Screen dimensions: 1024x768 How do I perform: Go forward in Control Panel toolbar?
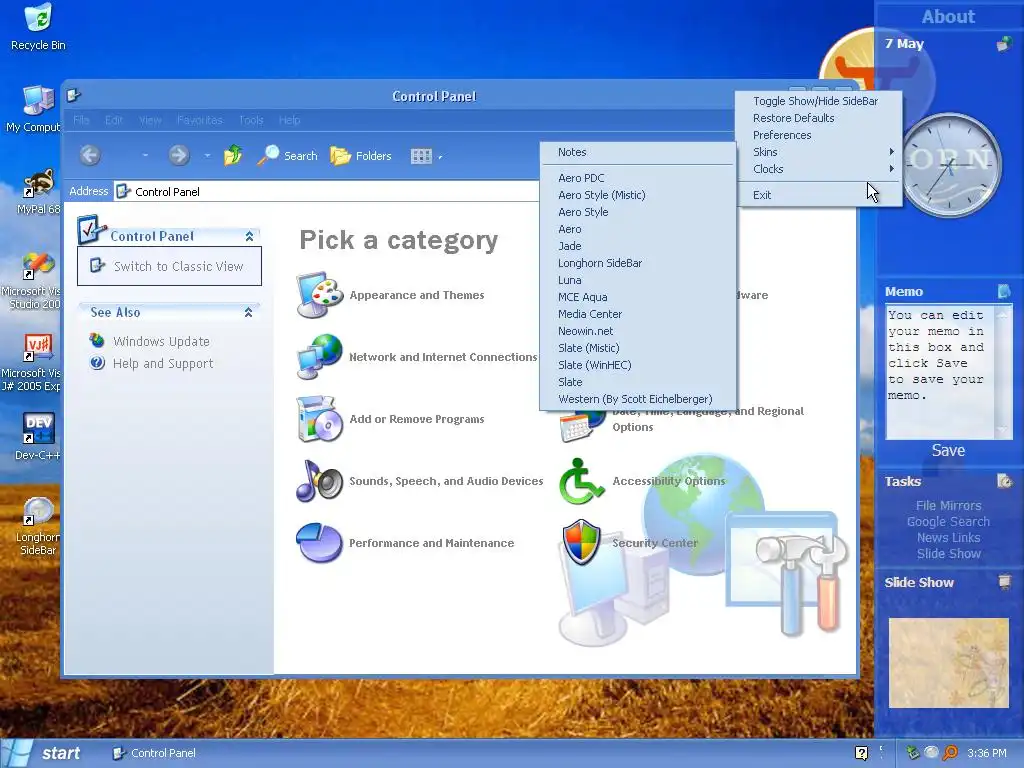(179, 155)
